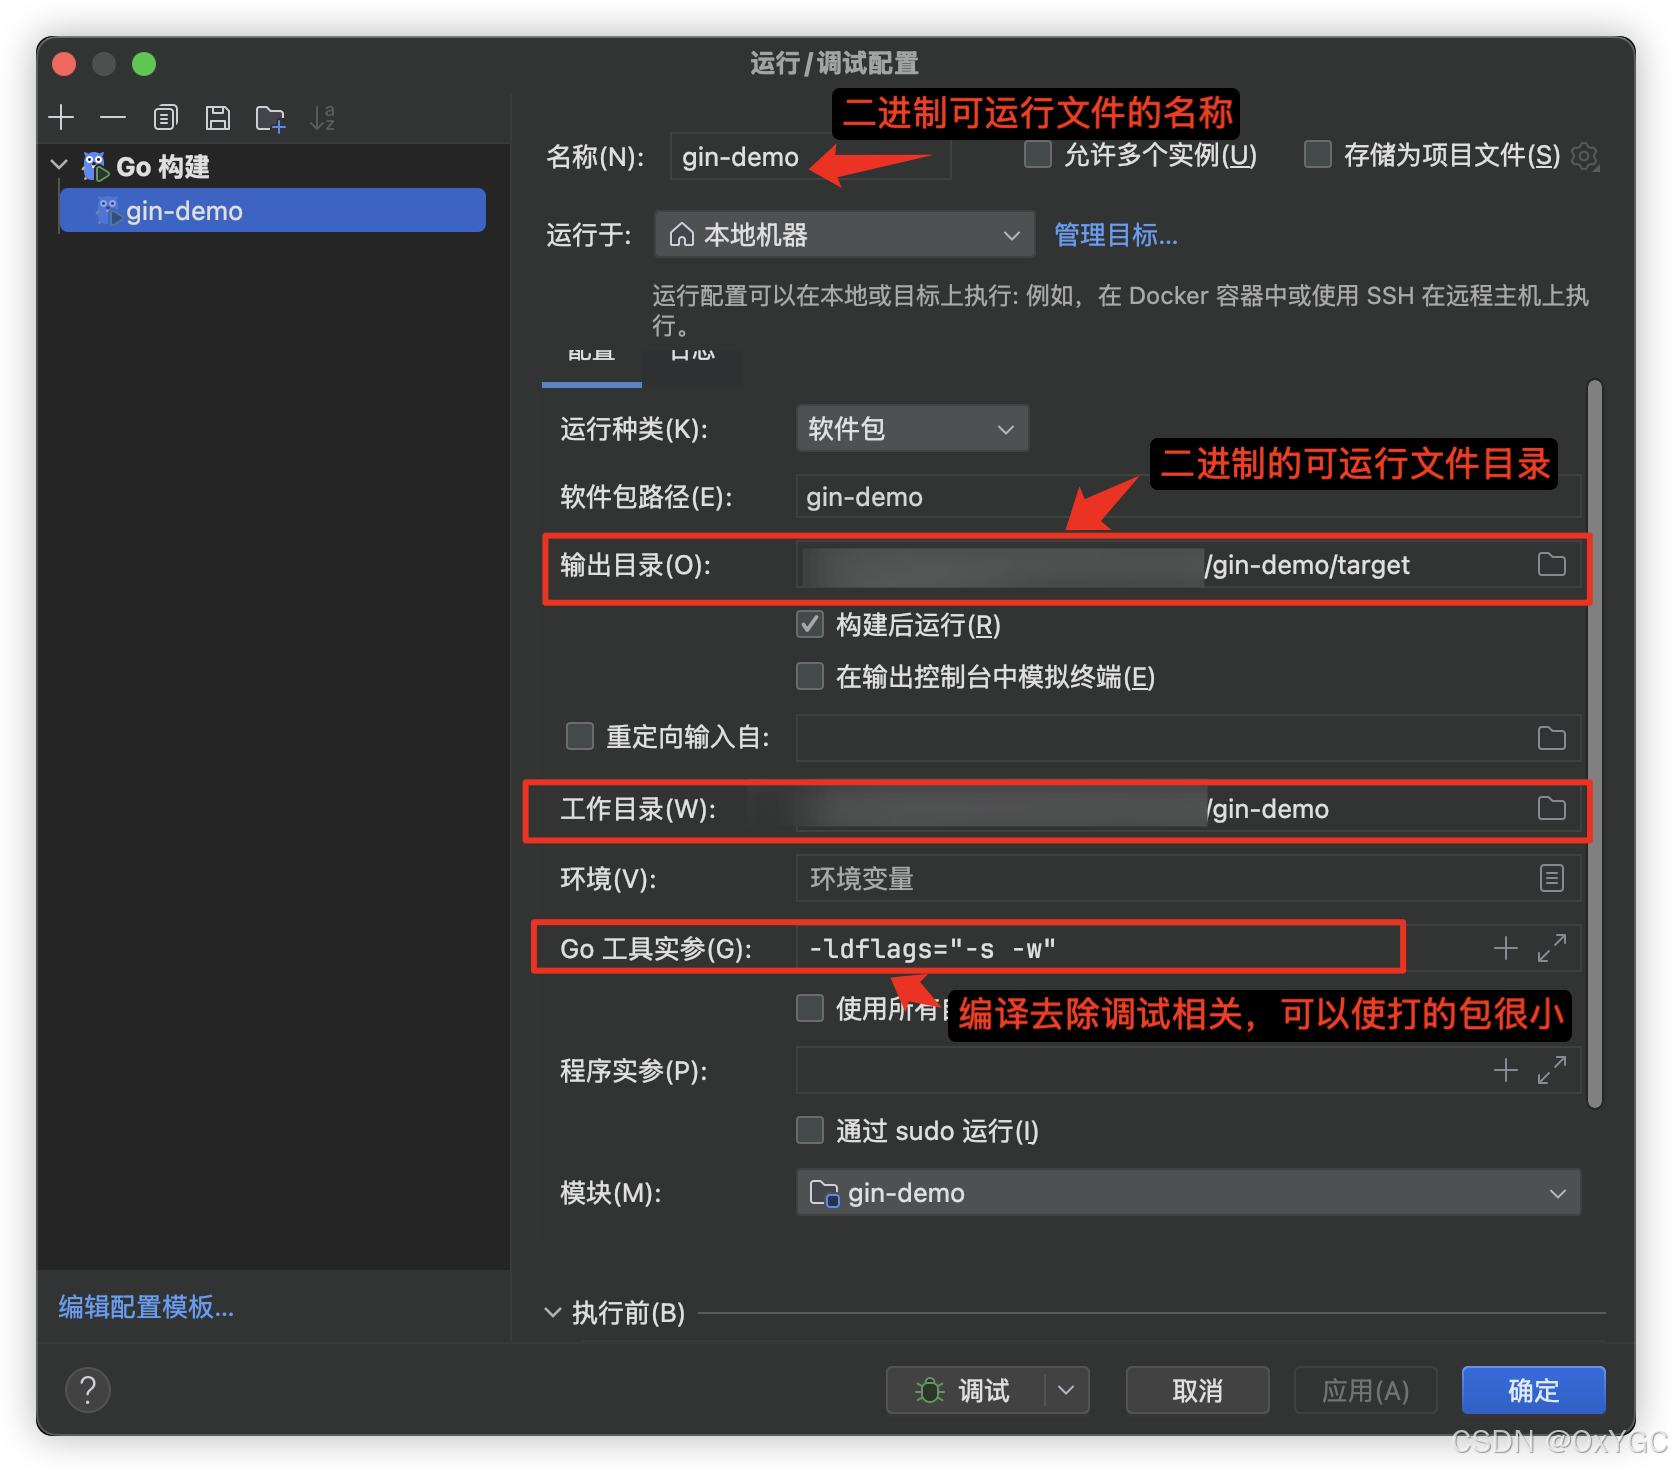Enable 重定向输入自 checkbox

[580, 736]
